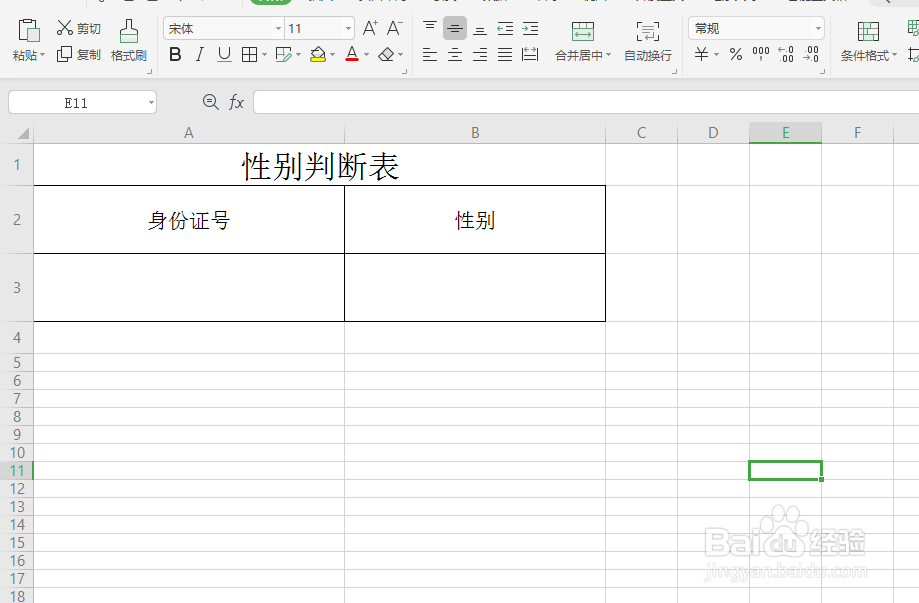Click the zoom magnifier beside fx
This screenshot has height=603, width=919.
[x=210, y=102]
